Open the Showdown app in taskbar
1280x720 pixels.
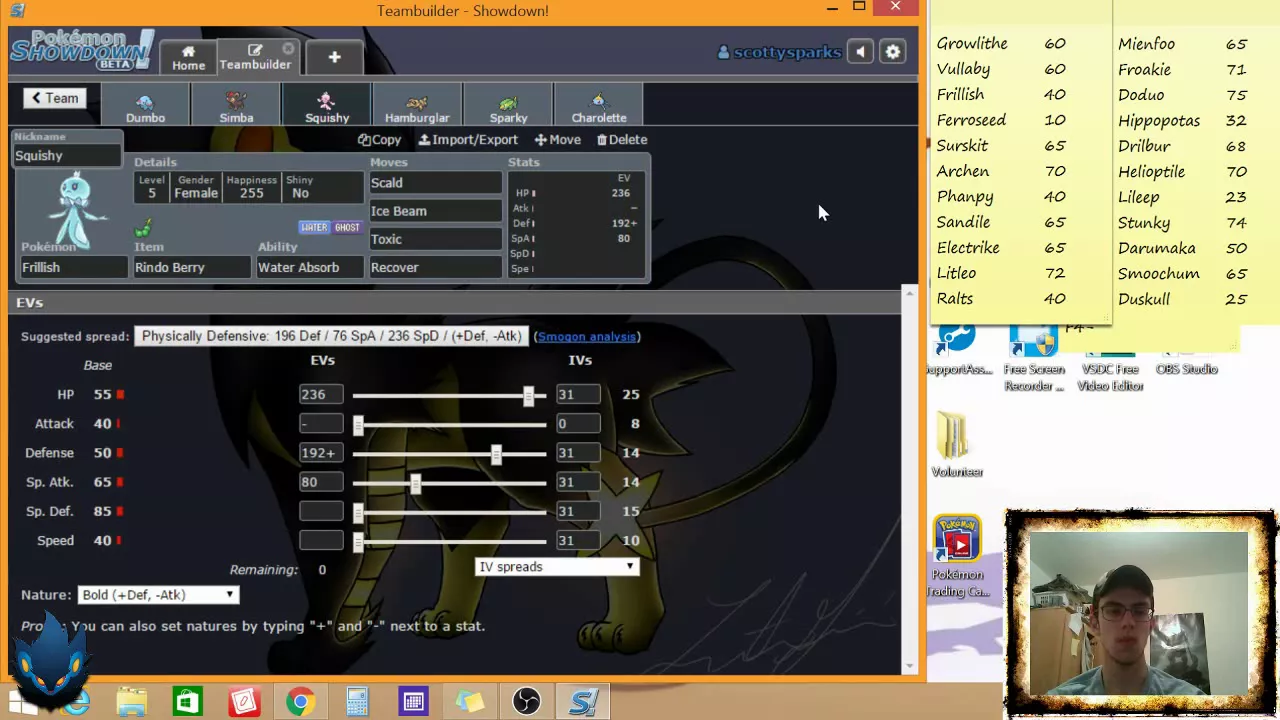pos(583,702)
